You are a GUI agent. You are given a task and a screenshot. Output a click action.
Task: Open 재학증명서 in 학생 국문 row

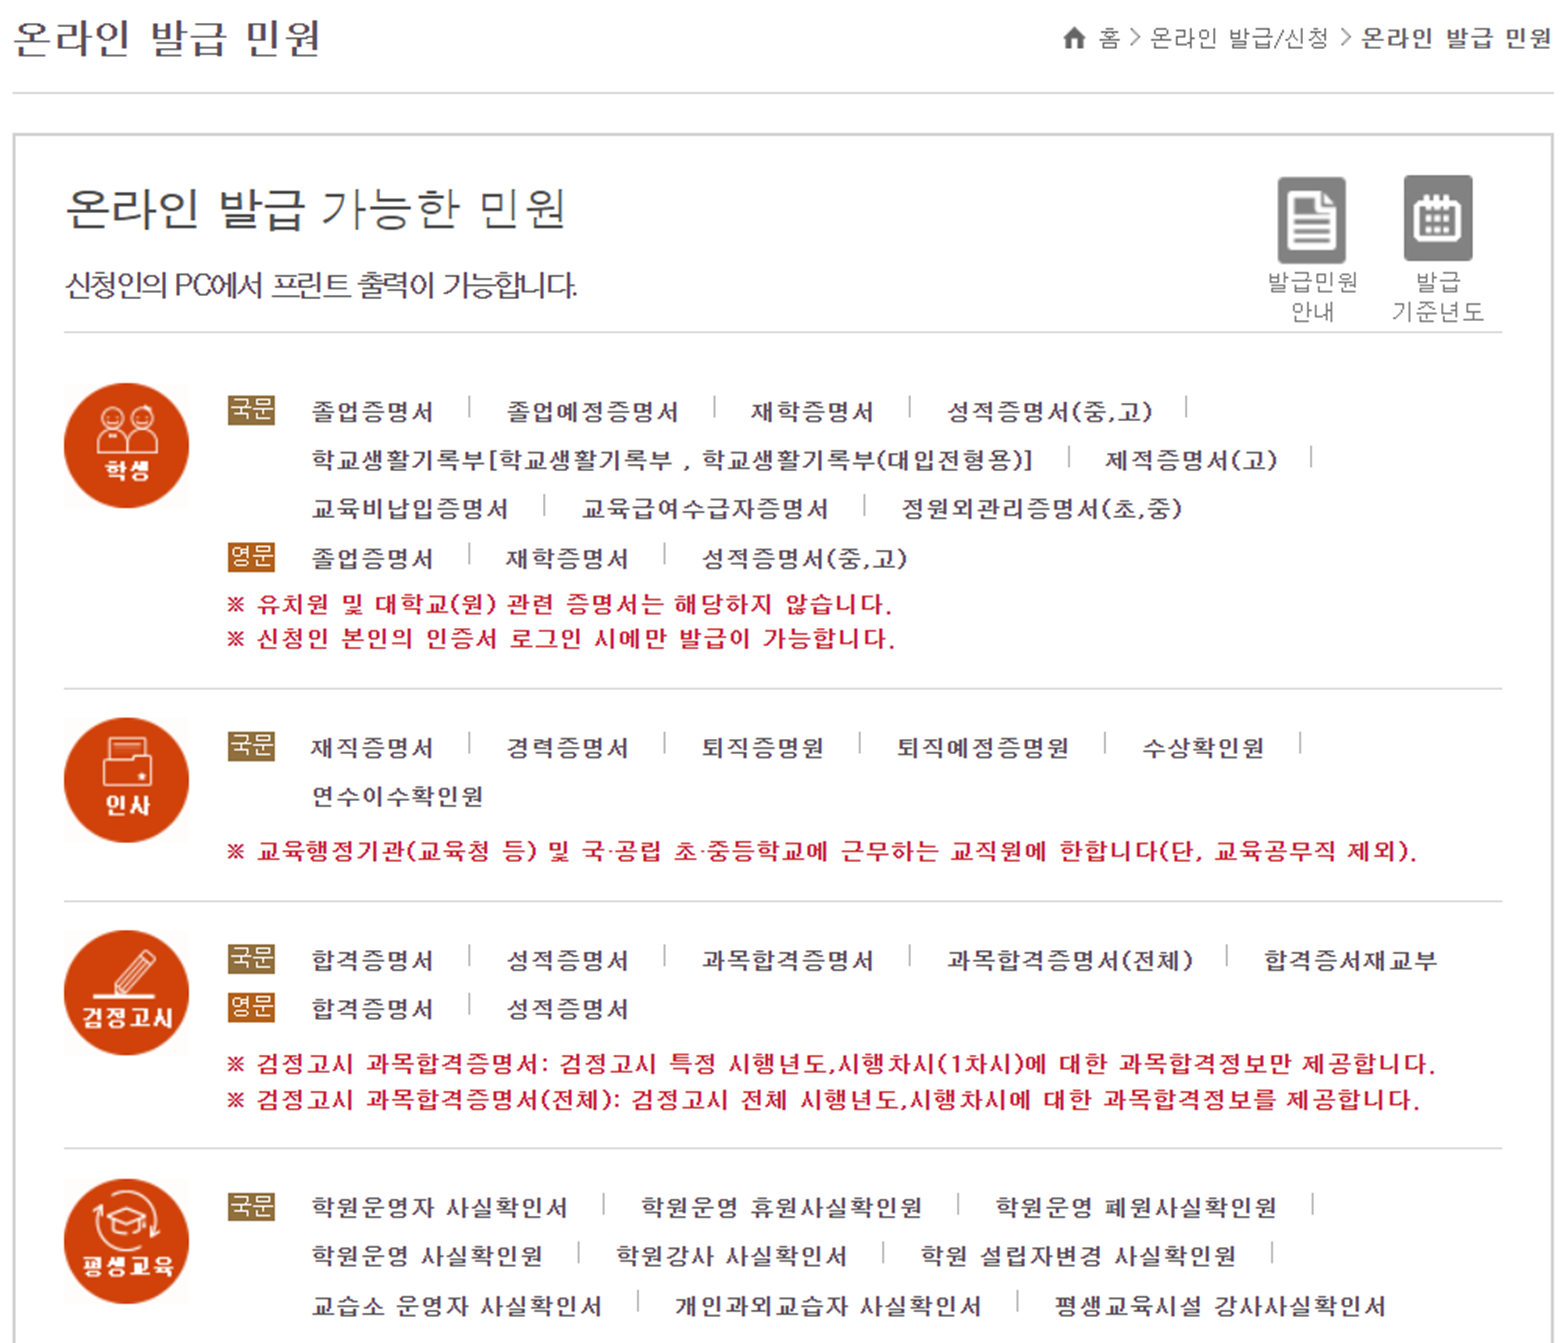click(812, 412)
